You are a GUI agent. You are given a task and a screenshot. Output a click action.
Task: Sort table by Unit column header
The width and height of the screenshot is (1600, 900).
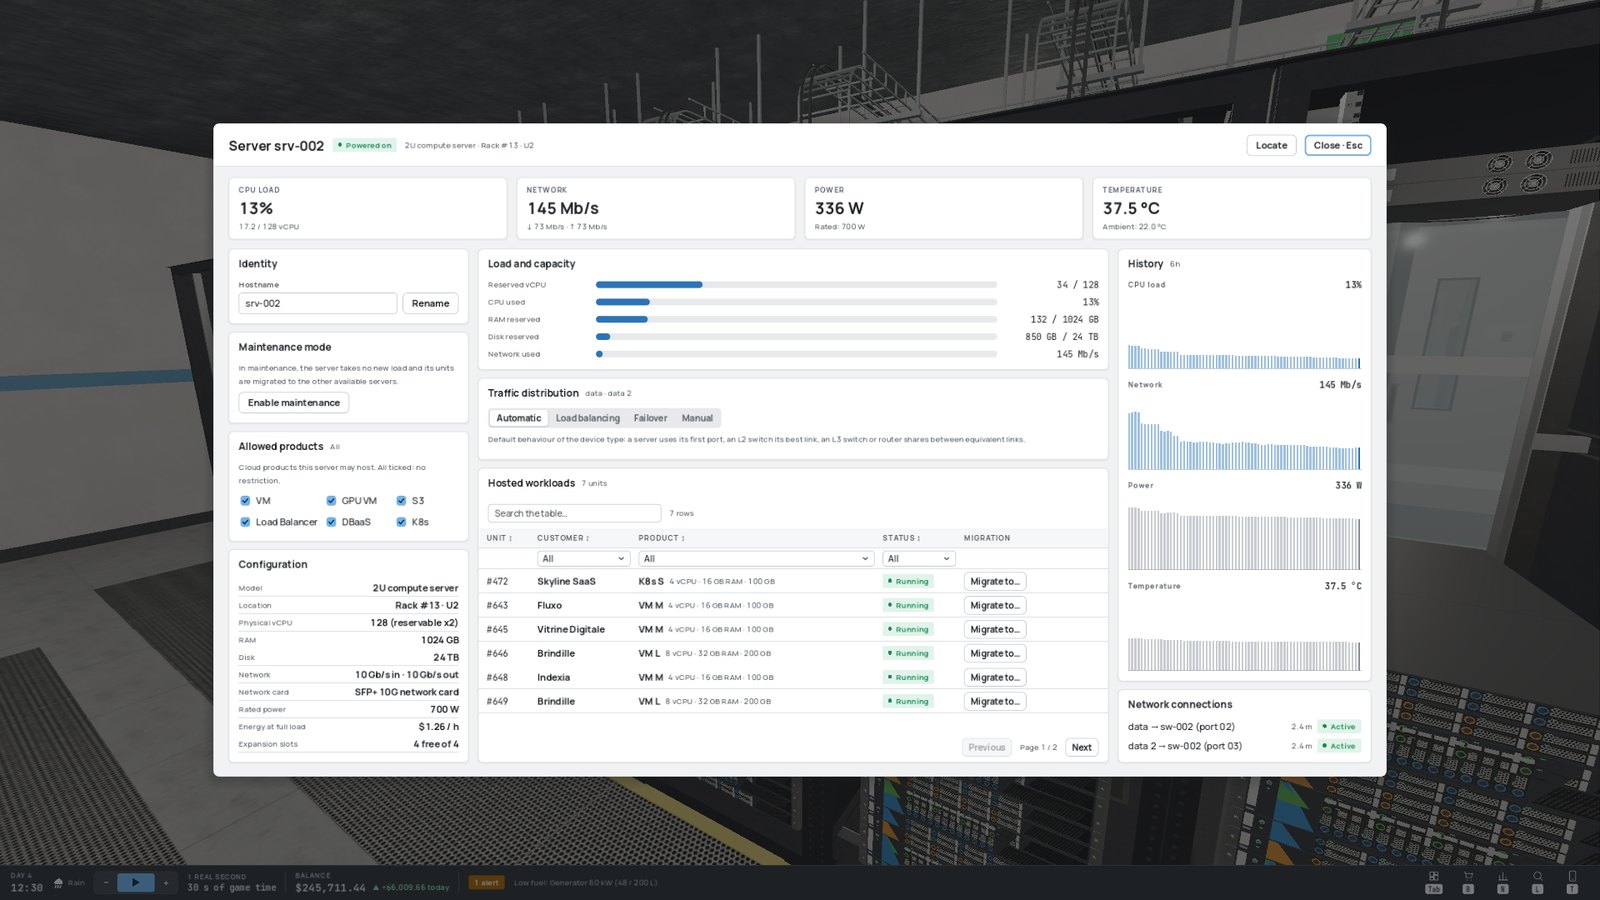click(x=499, y=539)
